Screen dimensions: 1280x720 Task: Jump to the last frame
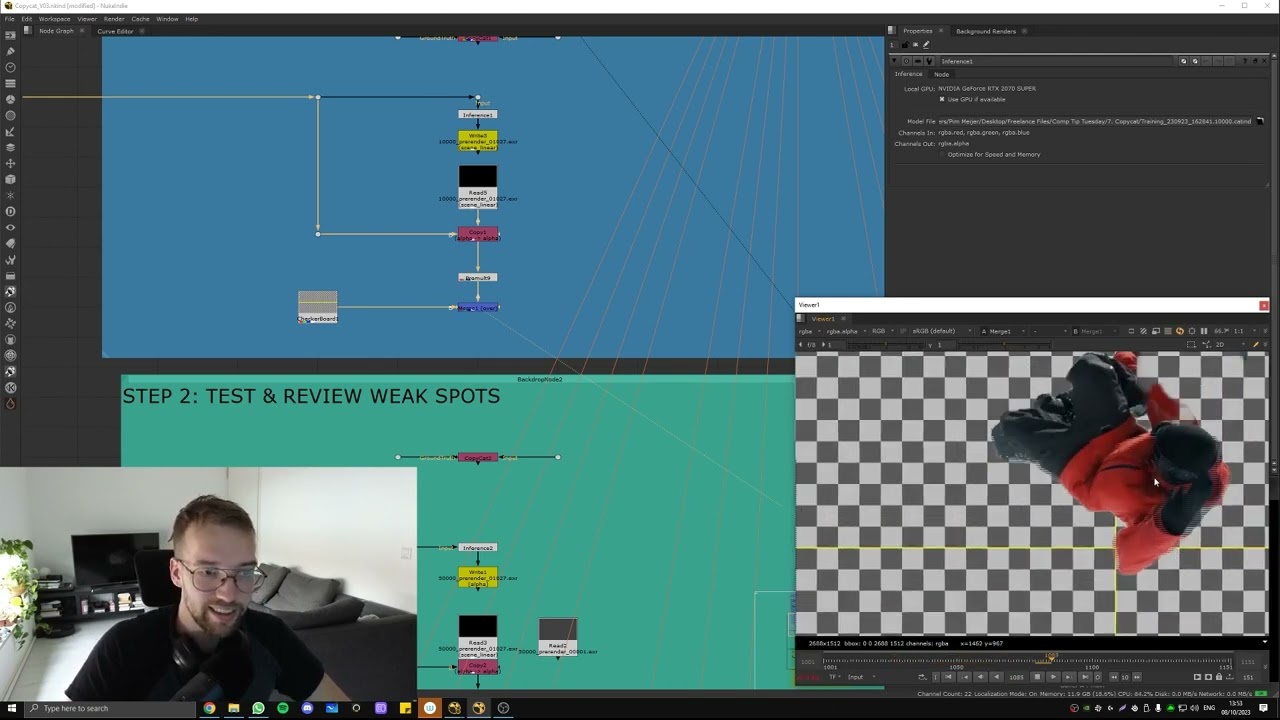1085,677
